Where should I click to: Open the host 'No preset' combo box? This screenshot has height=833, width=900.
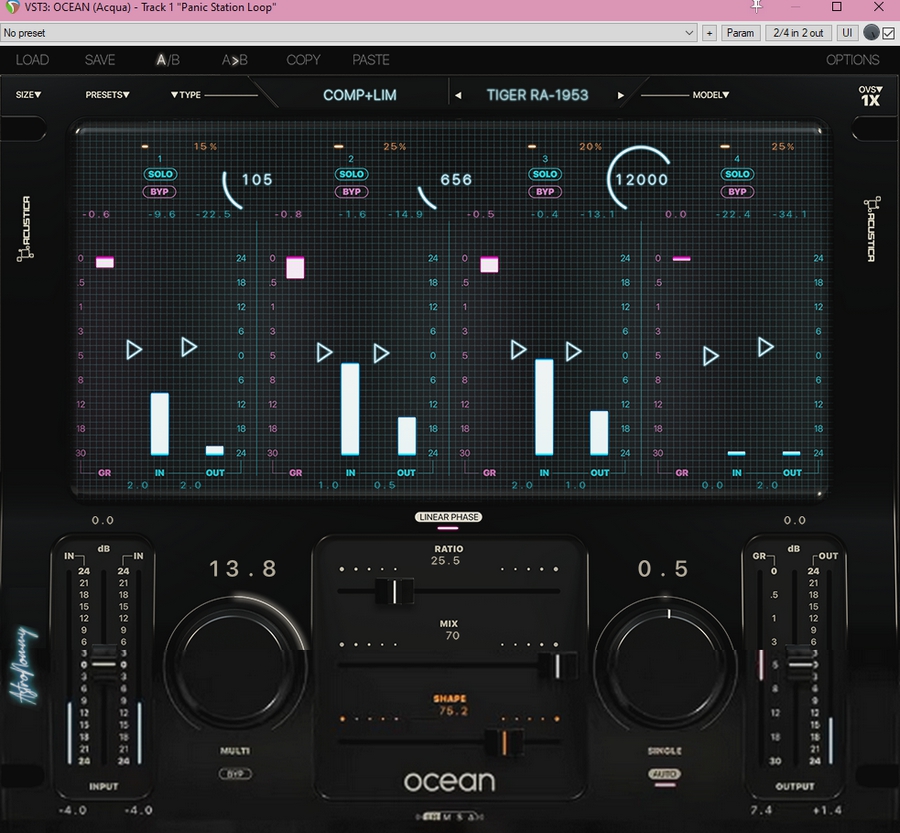[348, 33]
